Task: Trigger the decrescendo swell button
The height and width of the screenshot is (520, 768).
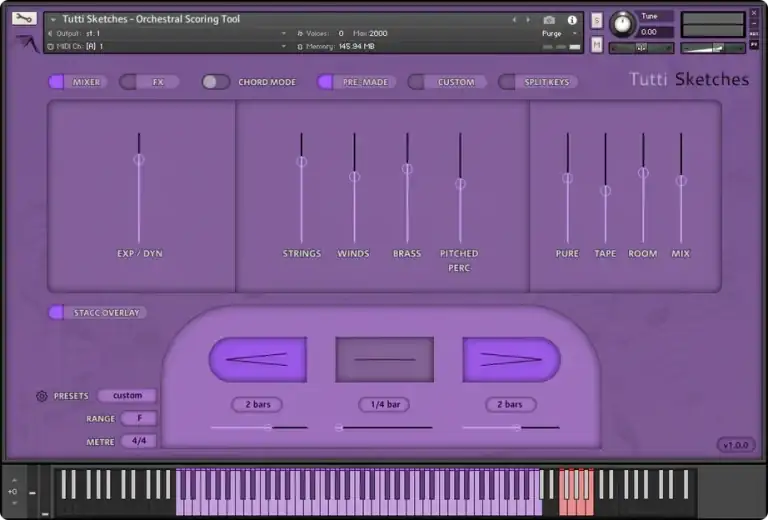Action: pyautogui.click(x=511, y=359)
